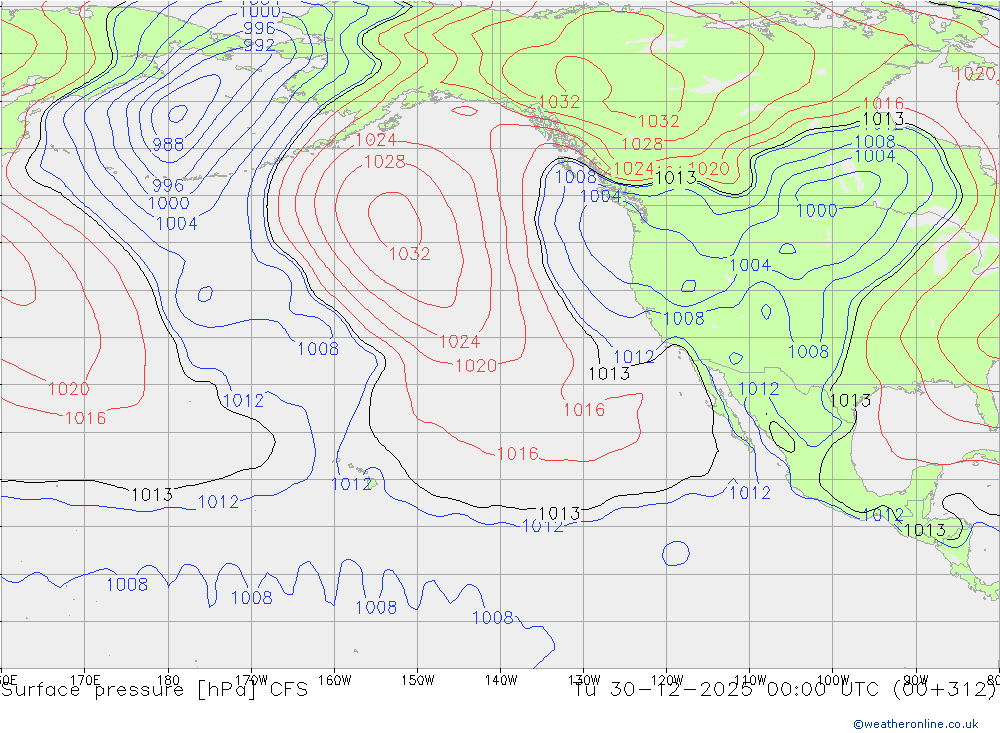Select the 992 isobar label

(259, 45)
